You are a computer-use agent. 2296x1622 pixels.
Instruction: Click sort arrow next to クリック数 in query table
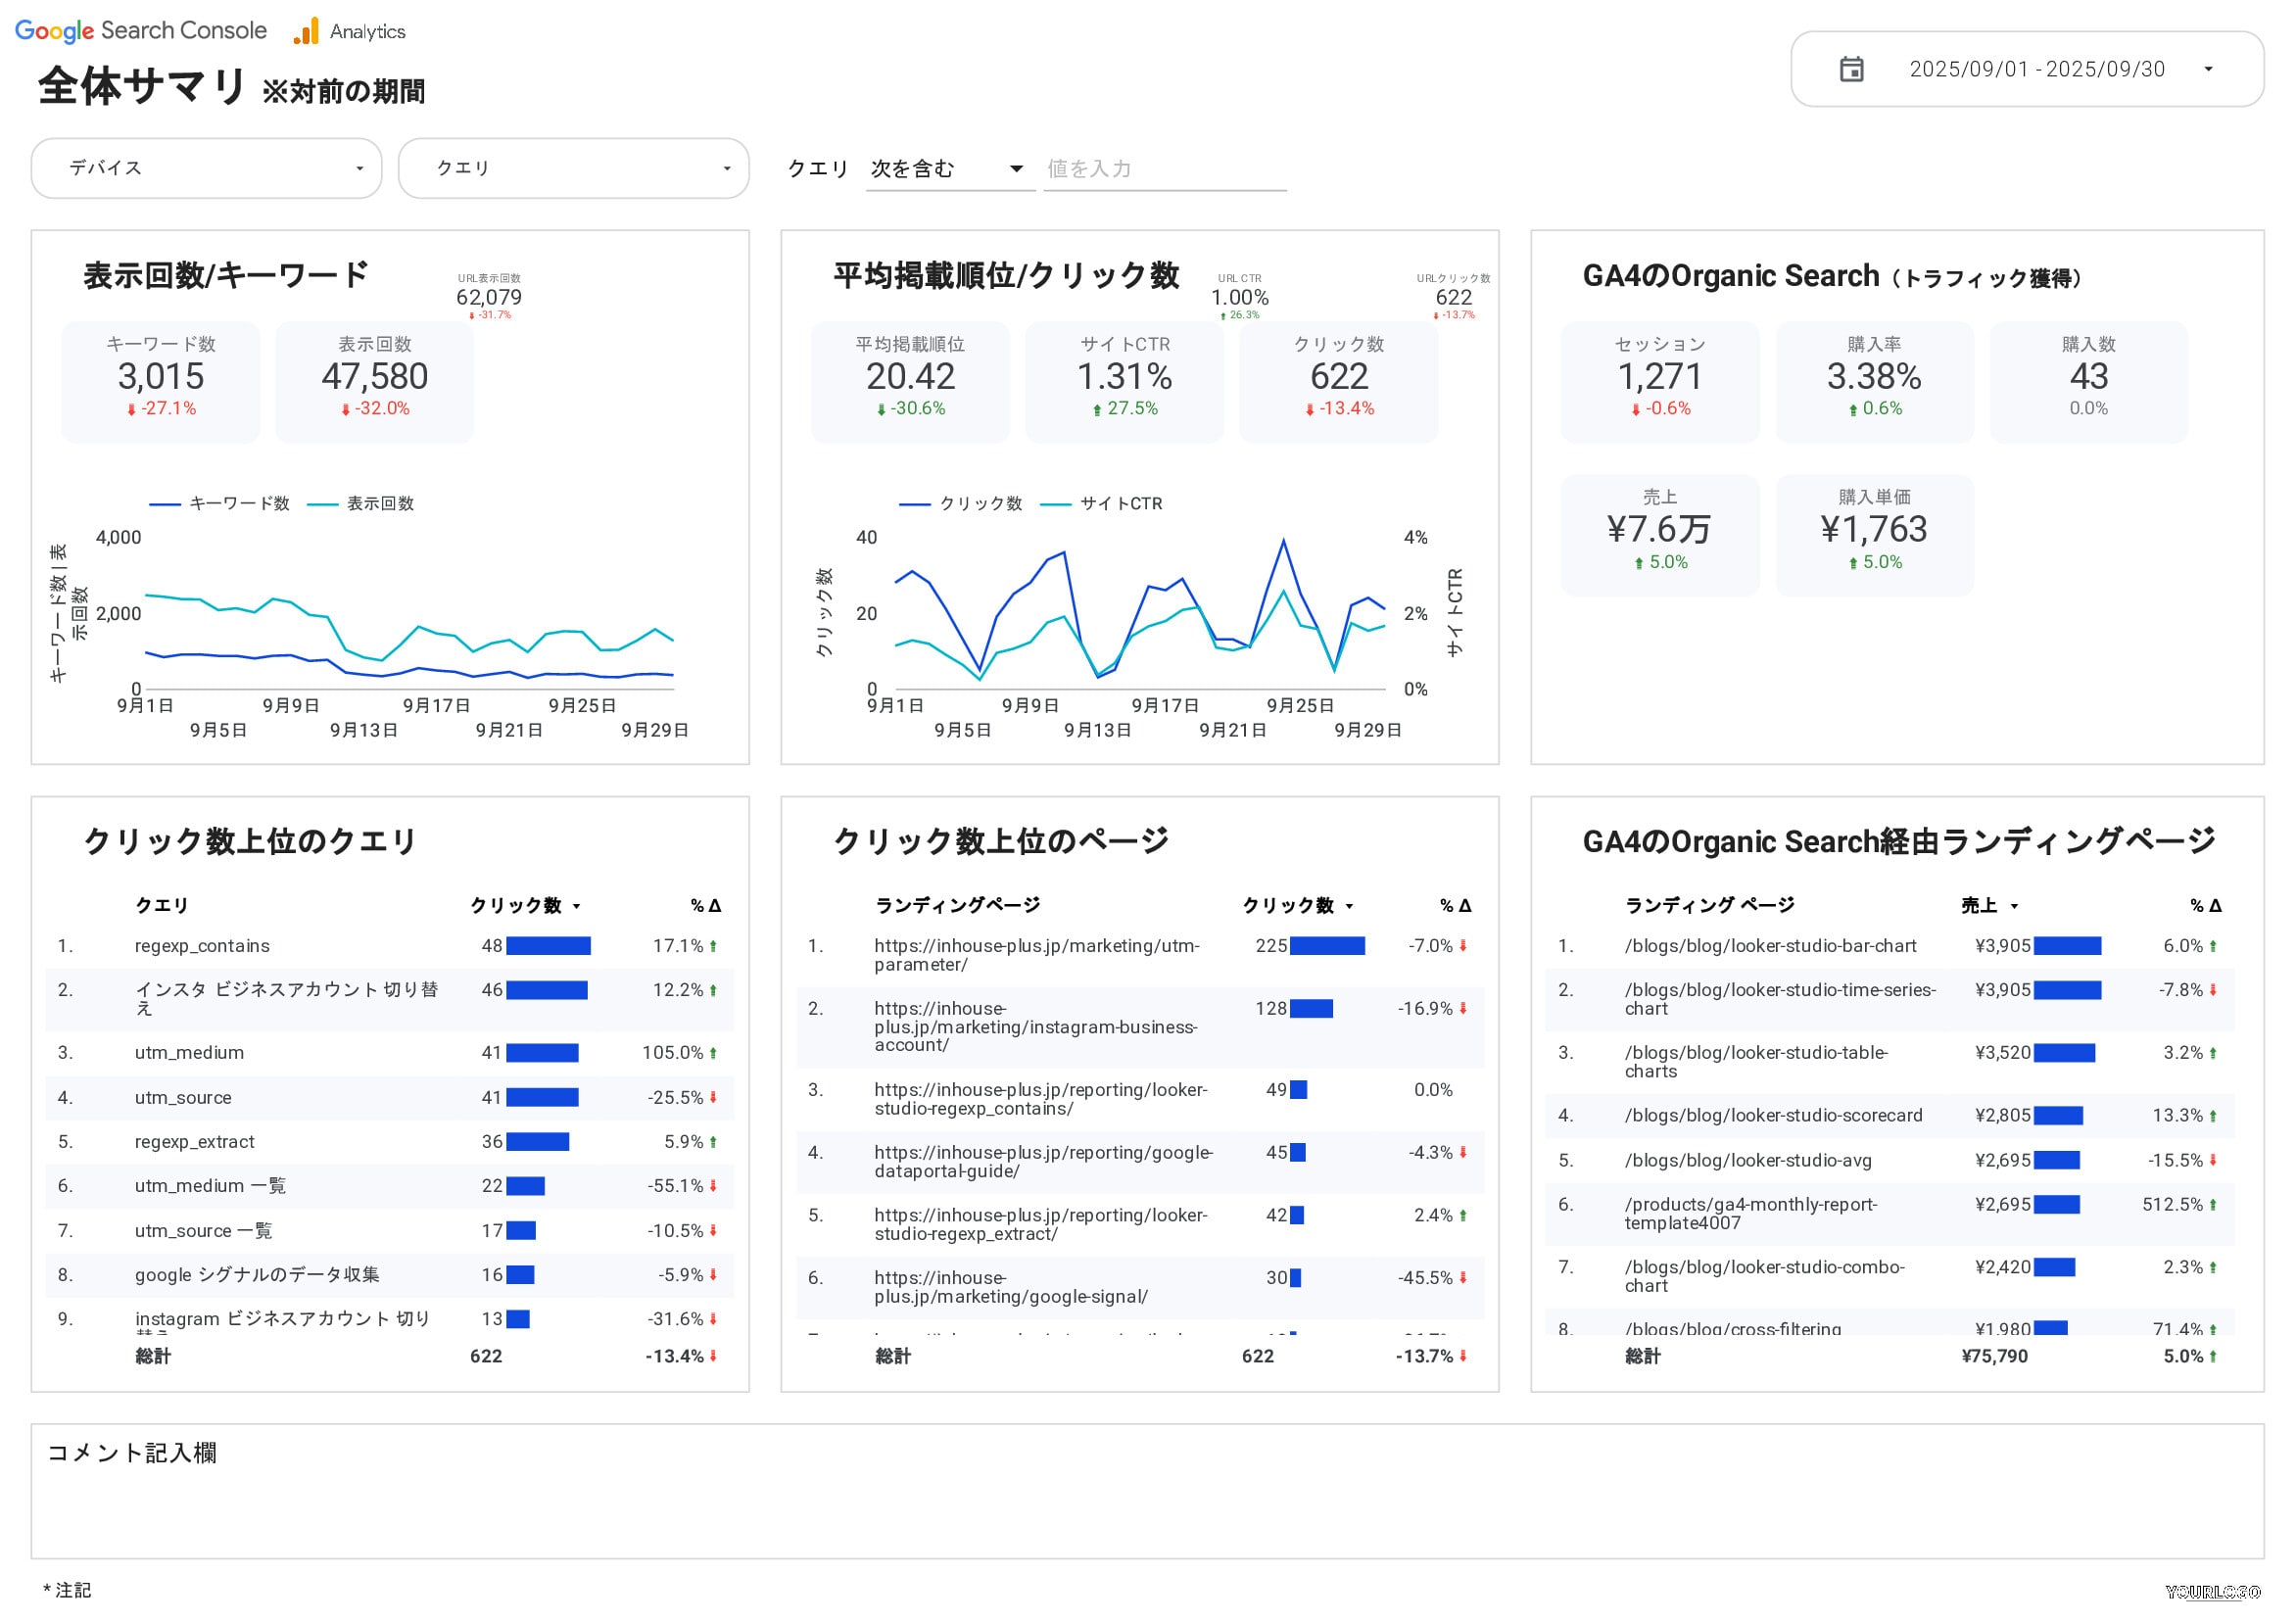(x=577, y=906)
